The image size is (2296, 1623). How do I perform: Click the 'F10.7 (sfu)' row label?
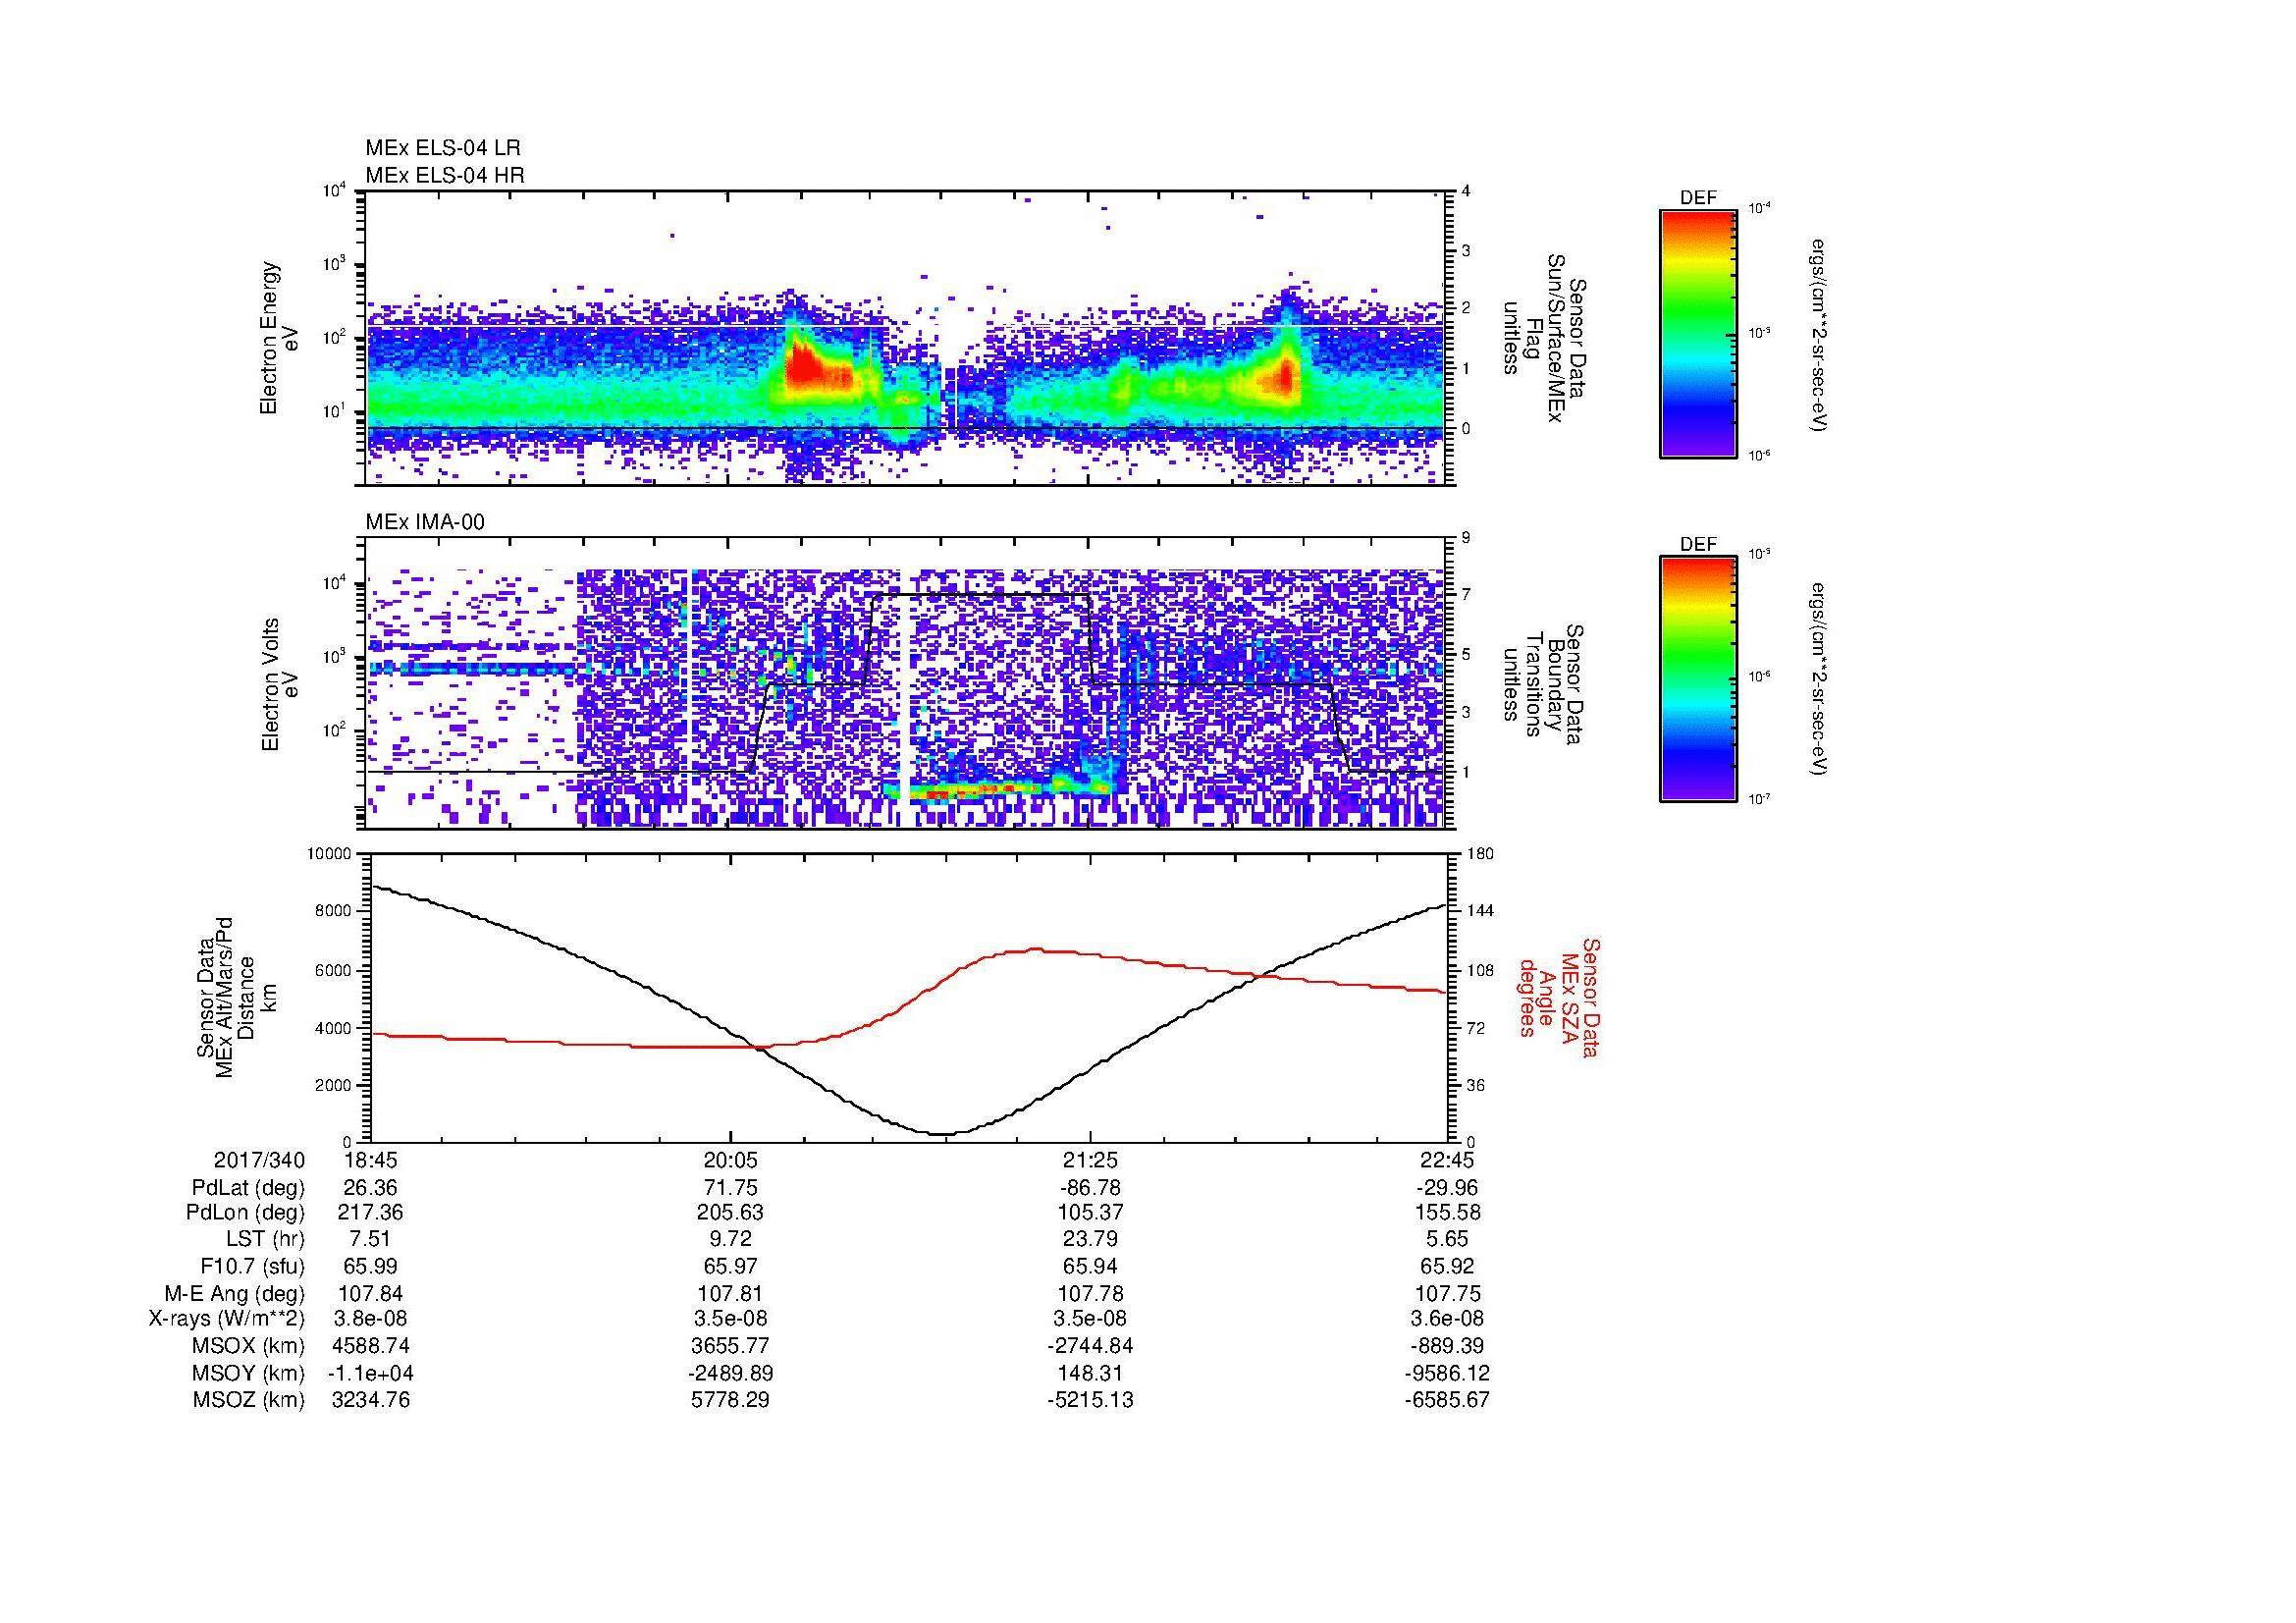pyautogui.click(x=252, y=1266)
